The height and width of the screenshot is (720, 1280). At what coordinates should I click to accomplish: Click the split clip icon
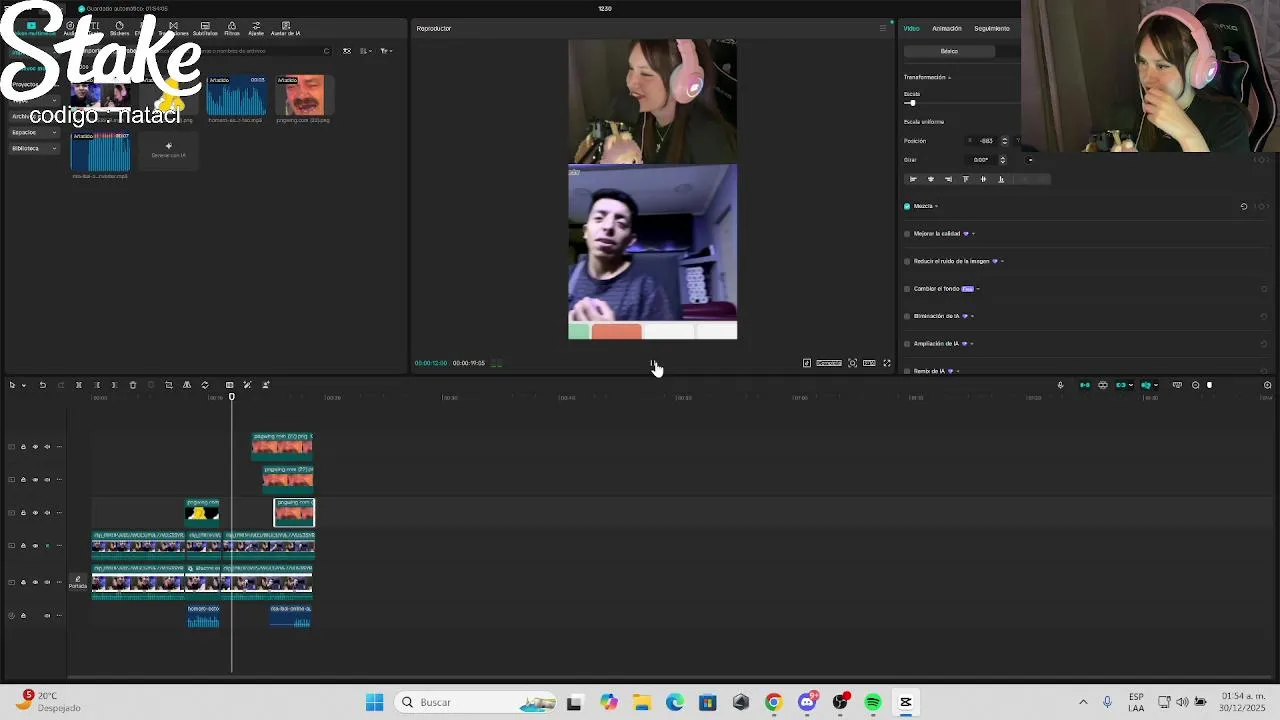pos(79,385)
